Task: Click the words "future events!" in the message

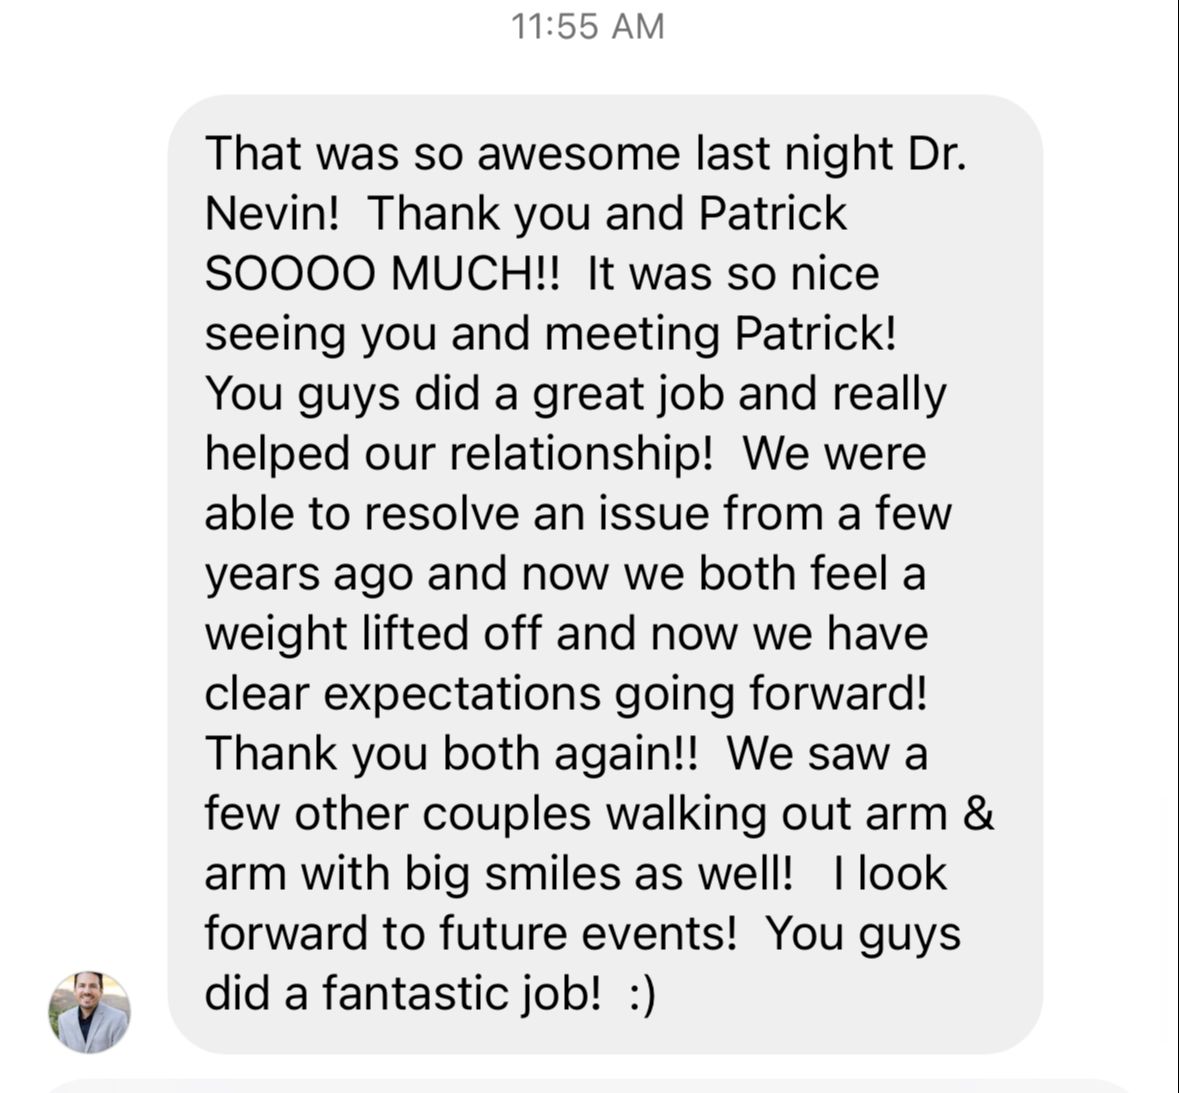Action: (x=587, y=933)
